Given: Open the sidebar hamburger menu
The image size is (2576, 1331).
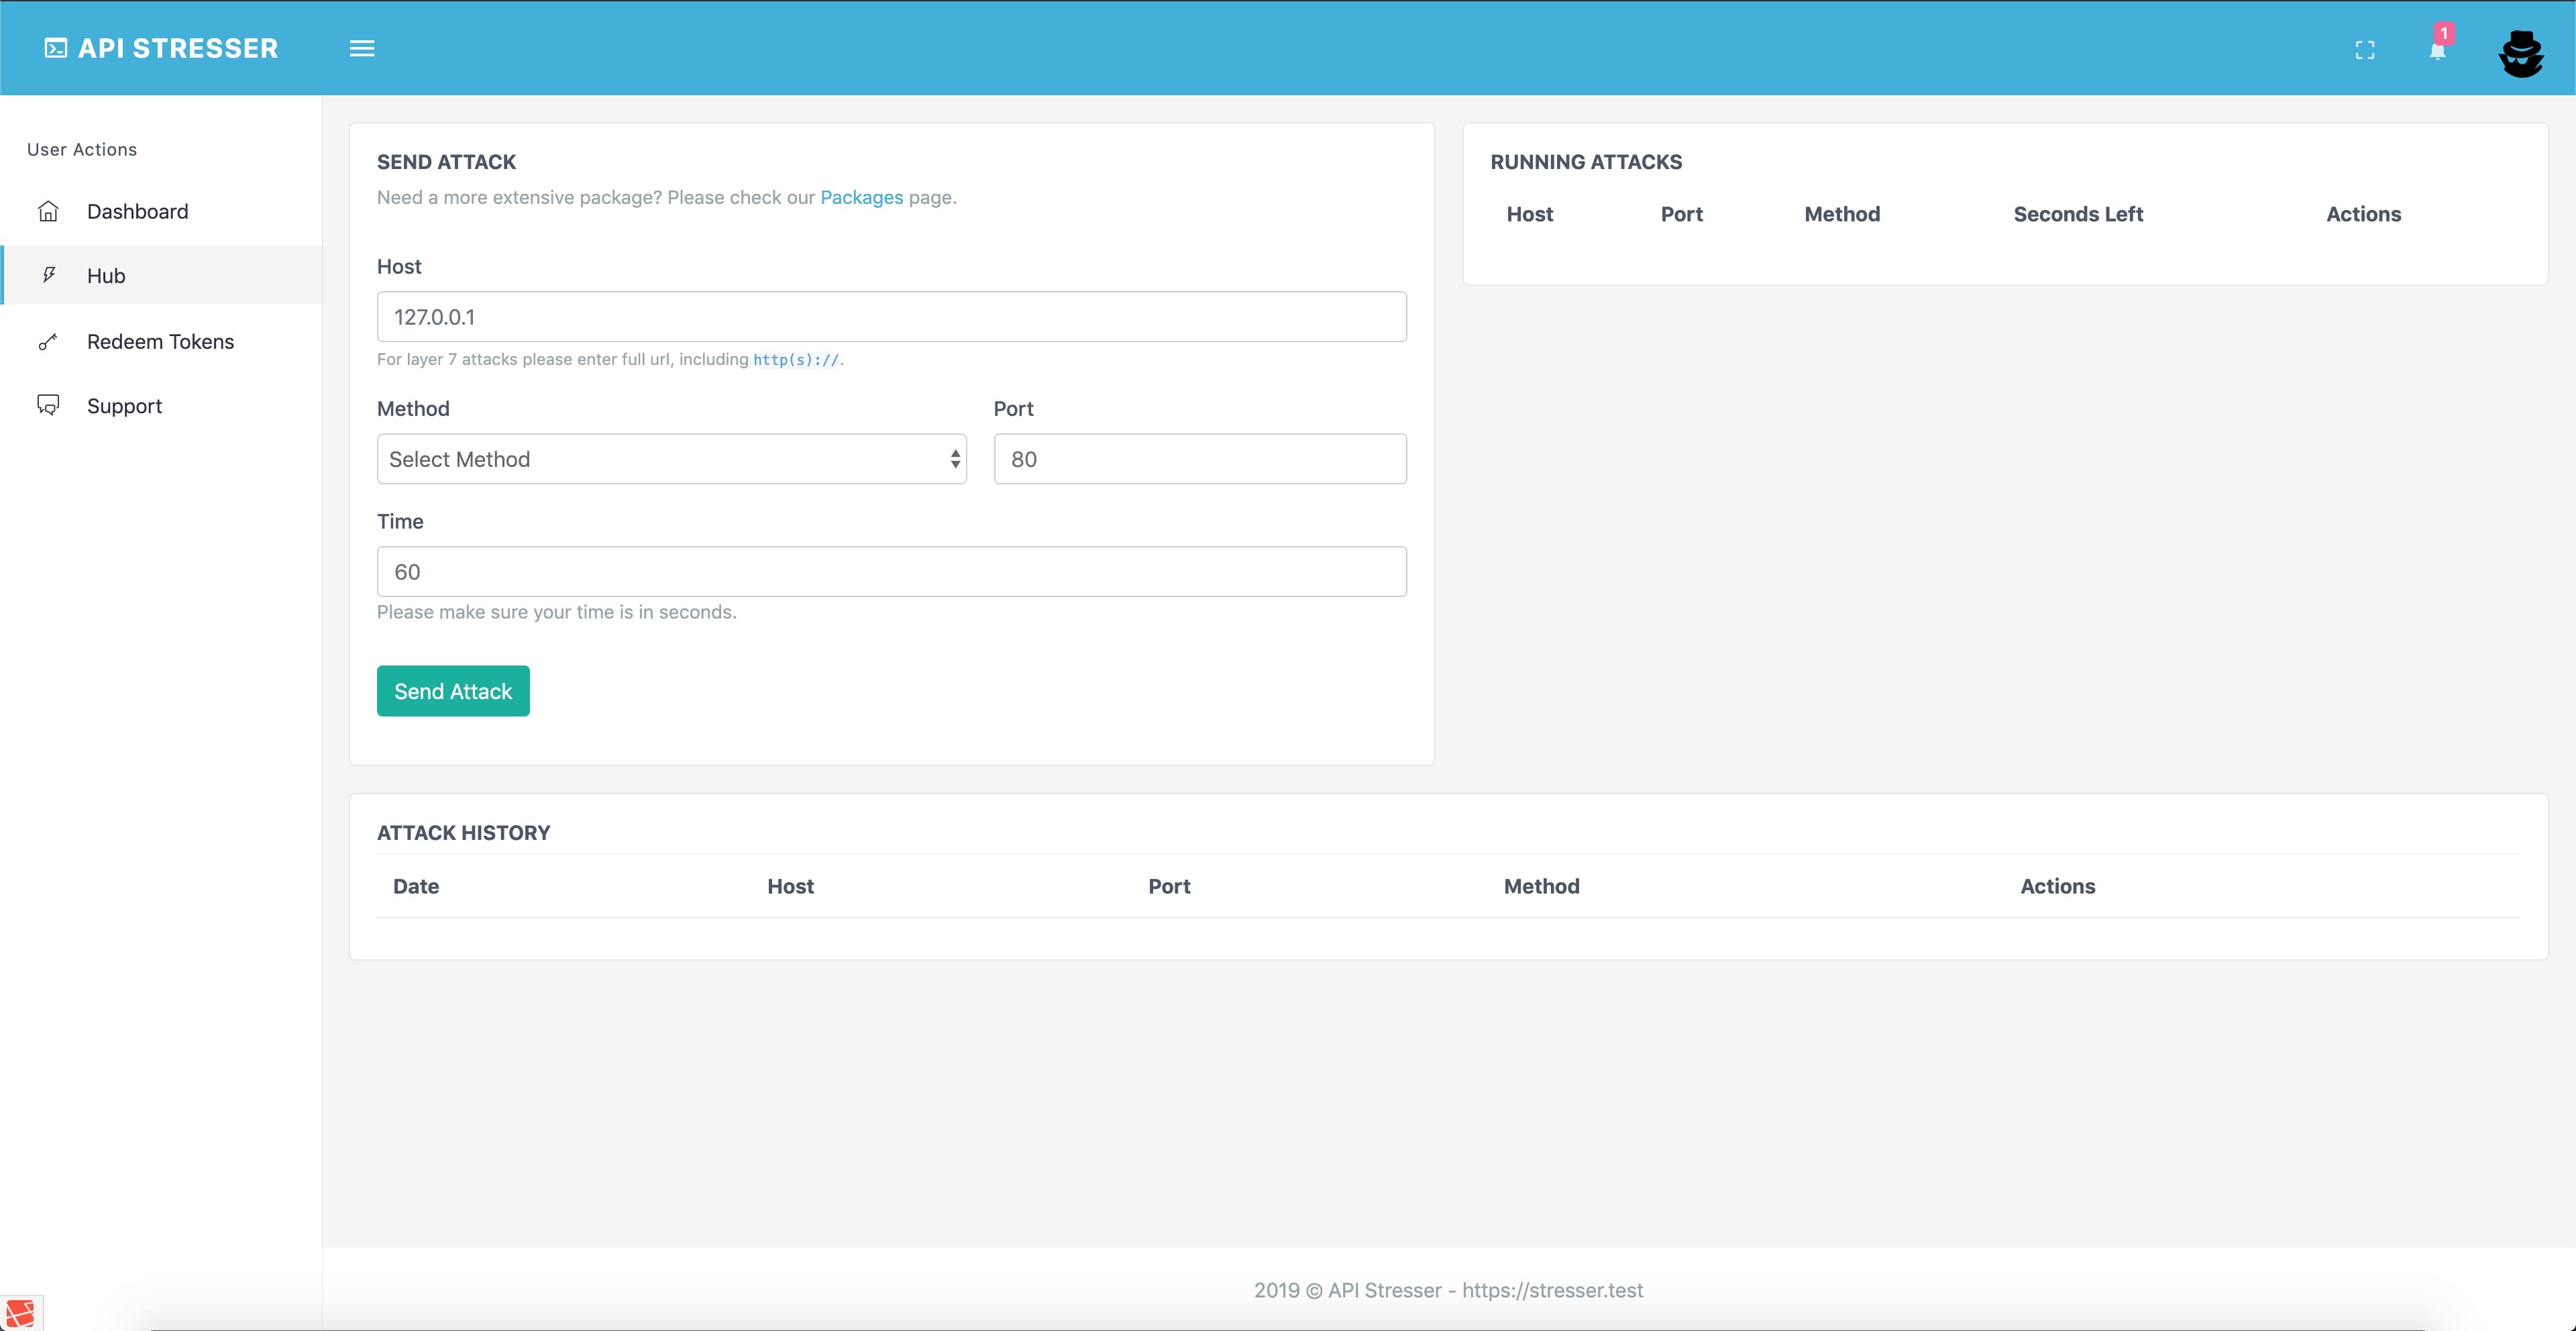Looking at the screenshot, I should (x=361, y=48).
